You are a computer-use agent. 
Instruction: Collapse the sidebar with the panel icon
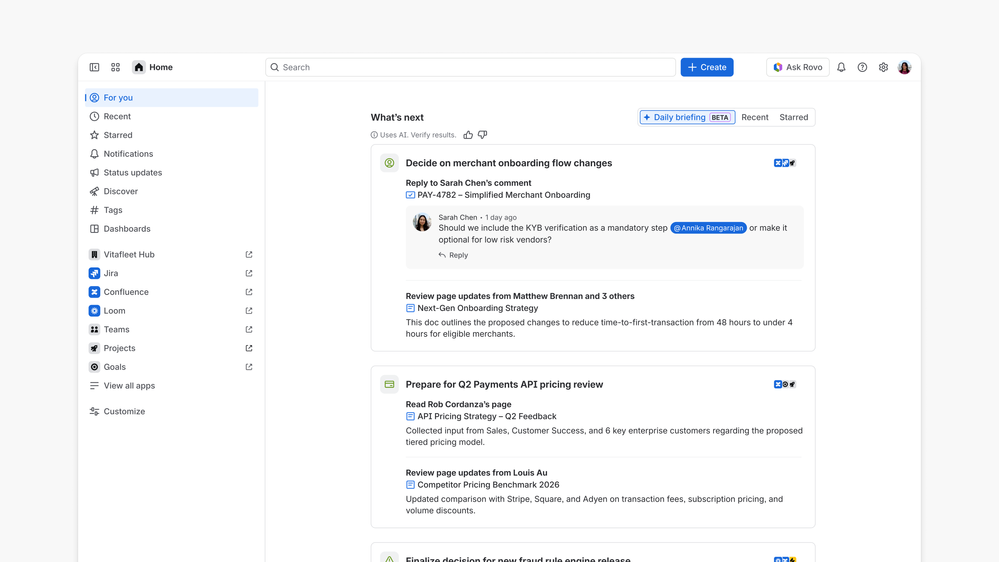pos(94,67)
